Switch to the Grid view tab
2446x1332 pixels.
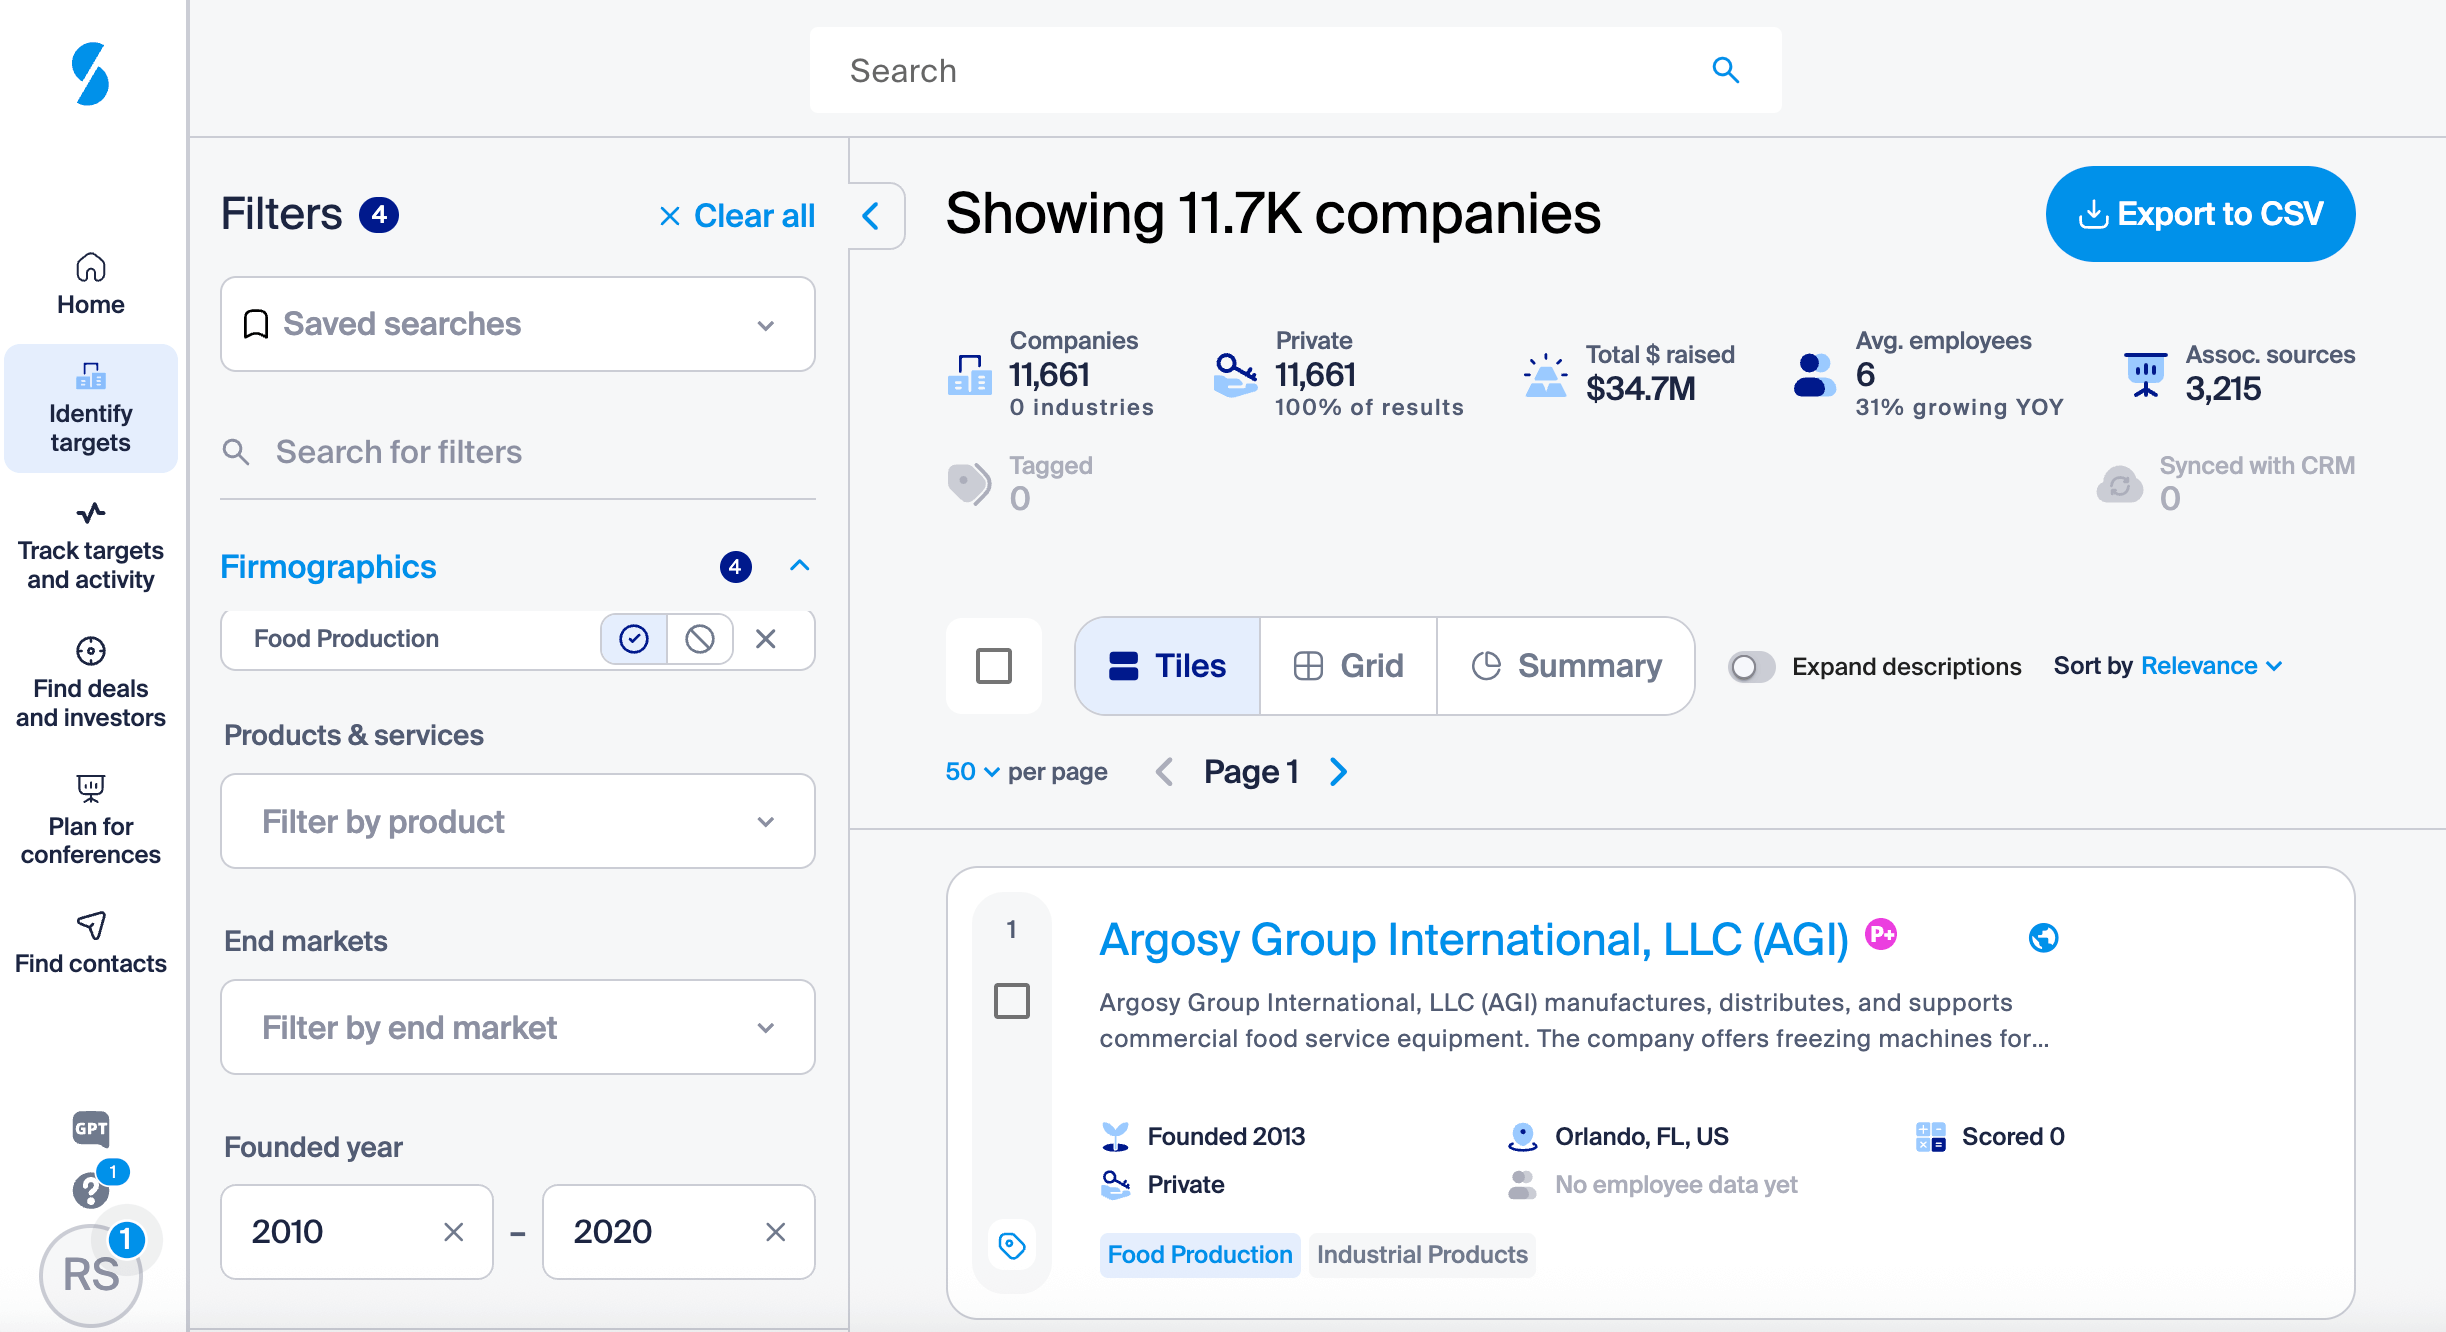pyautogui.click(x=1348, y=666)
